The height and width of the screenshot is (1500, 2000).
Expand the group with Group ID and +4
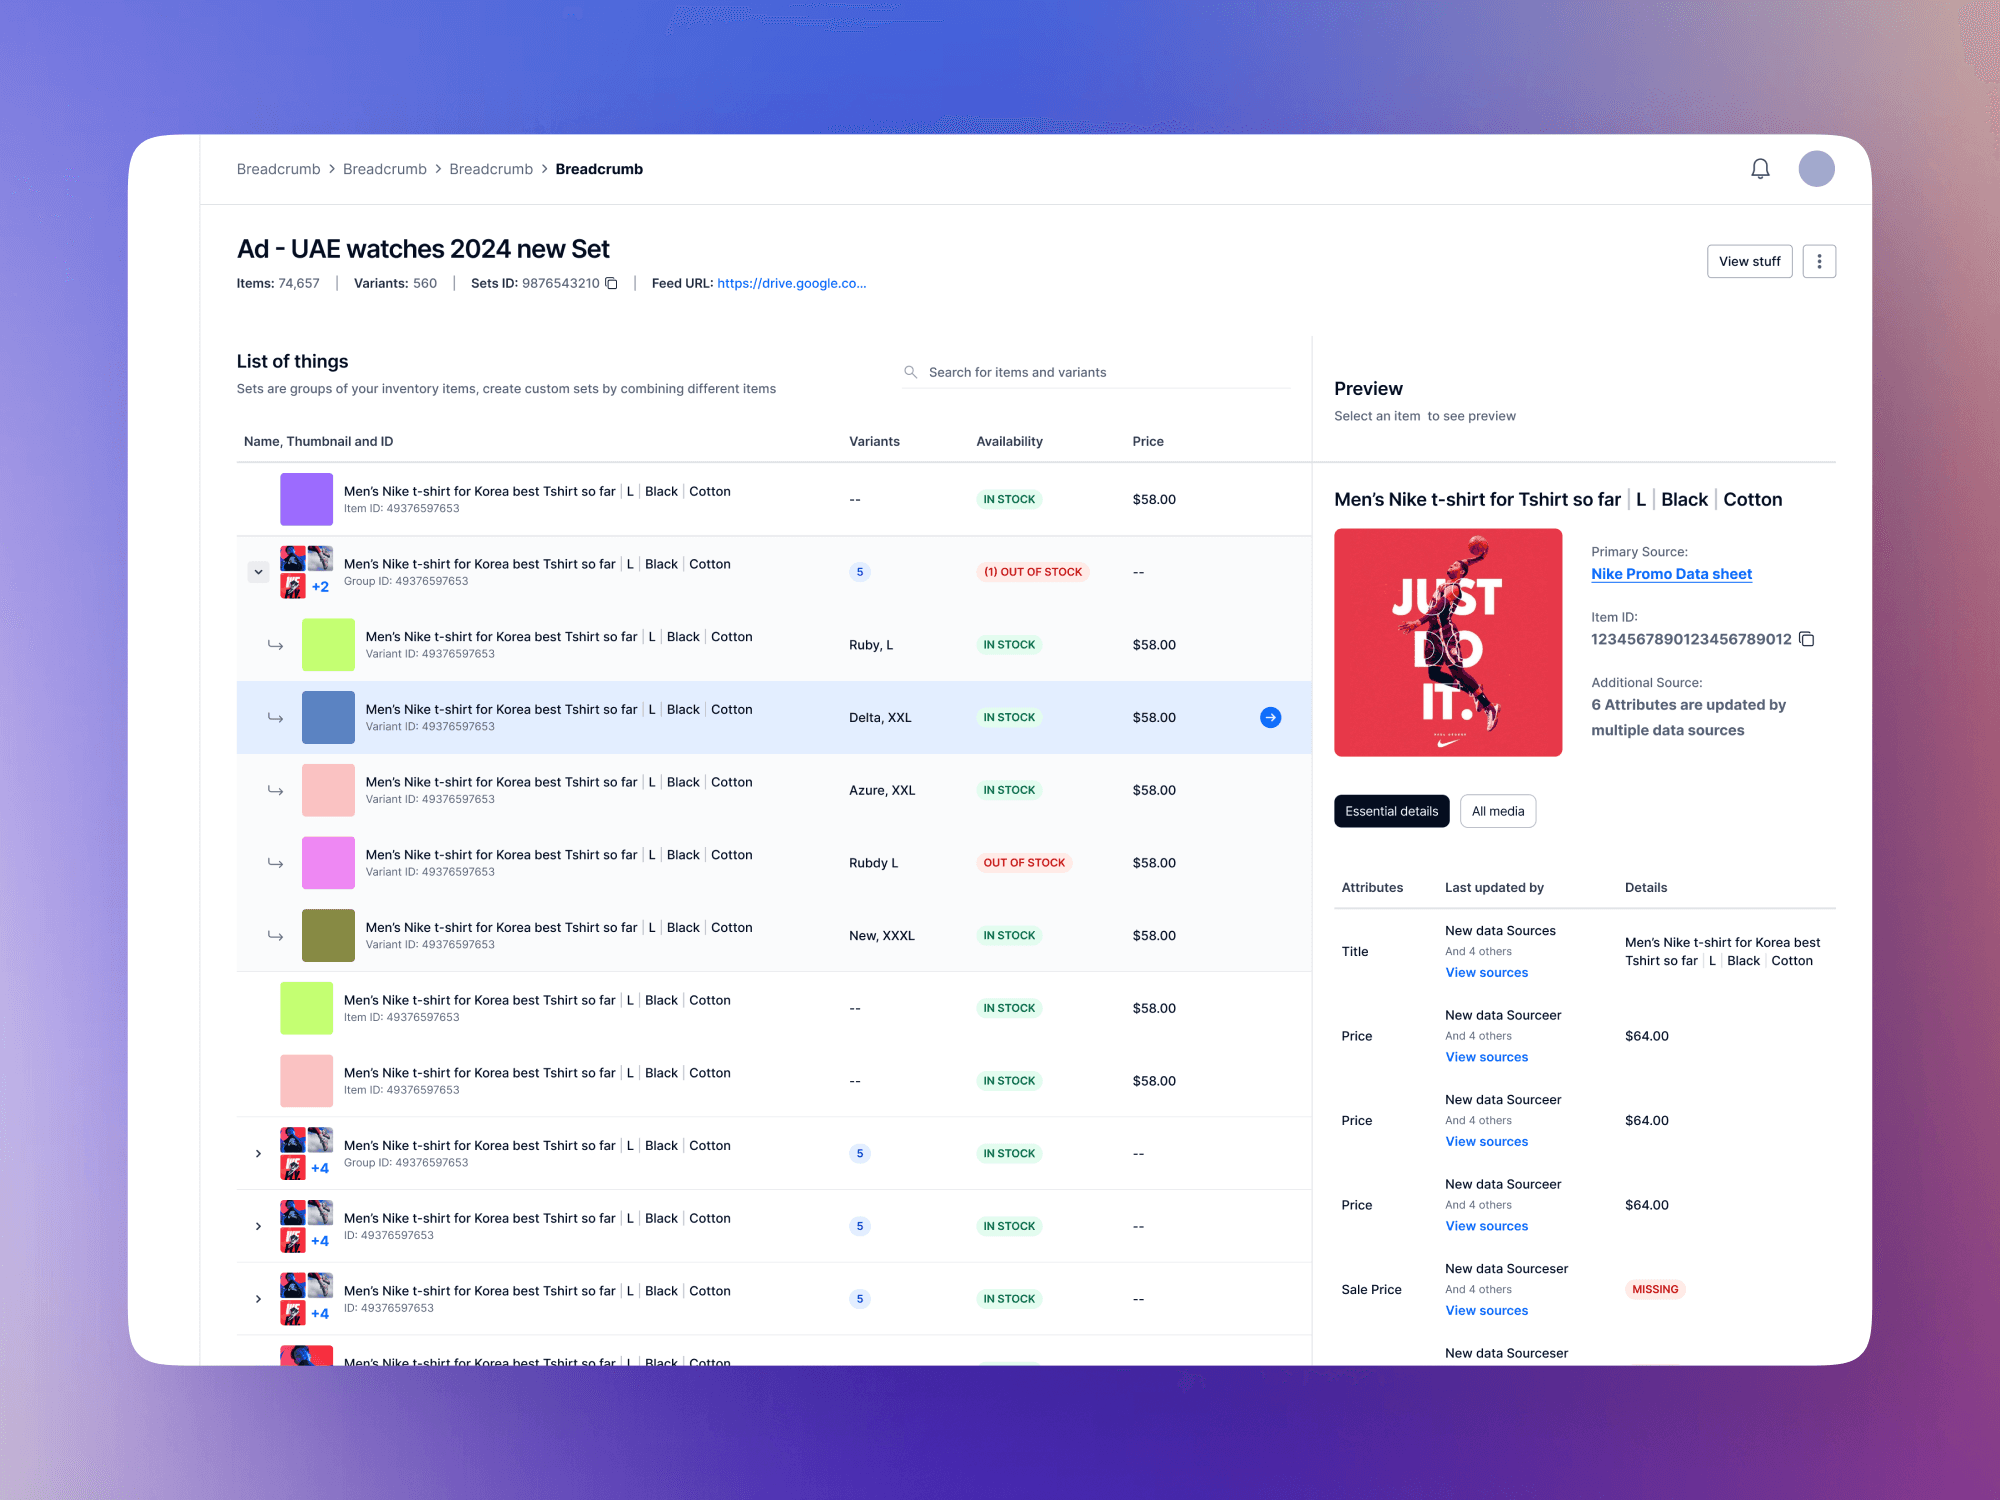pos(258,1153)
